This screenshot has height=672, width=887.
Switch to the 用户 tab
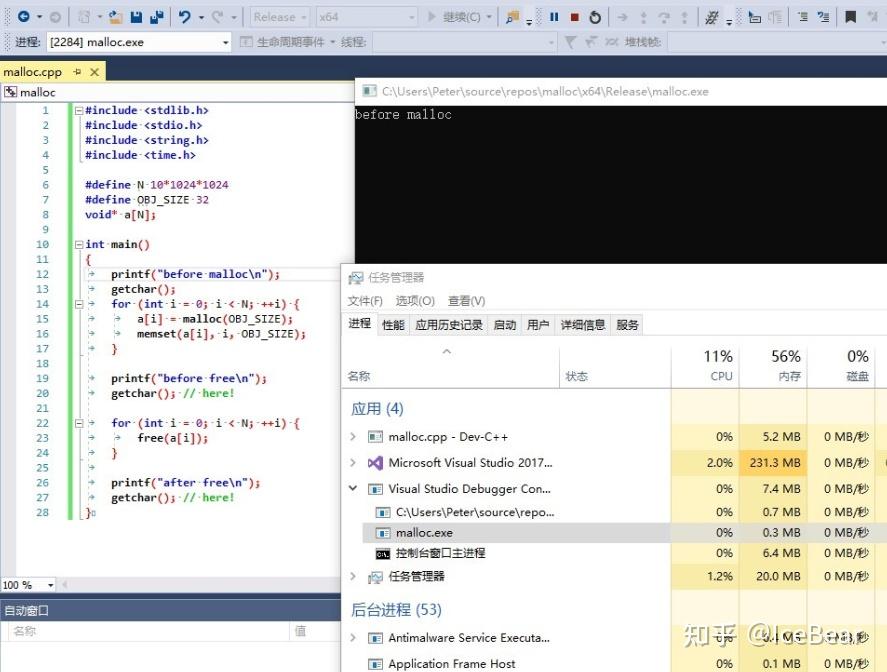(x=538, y=325)
